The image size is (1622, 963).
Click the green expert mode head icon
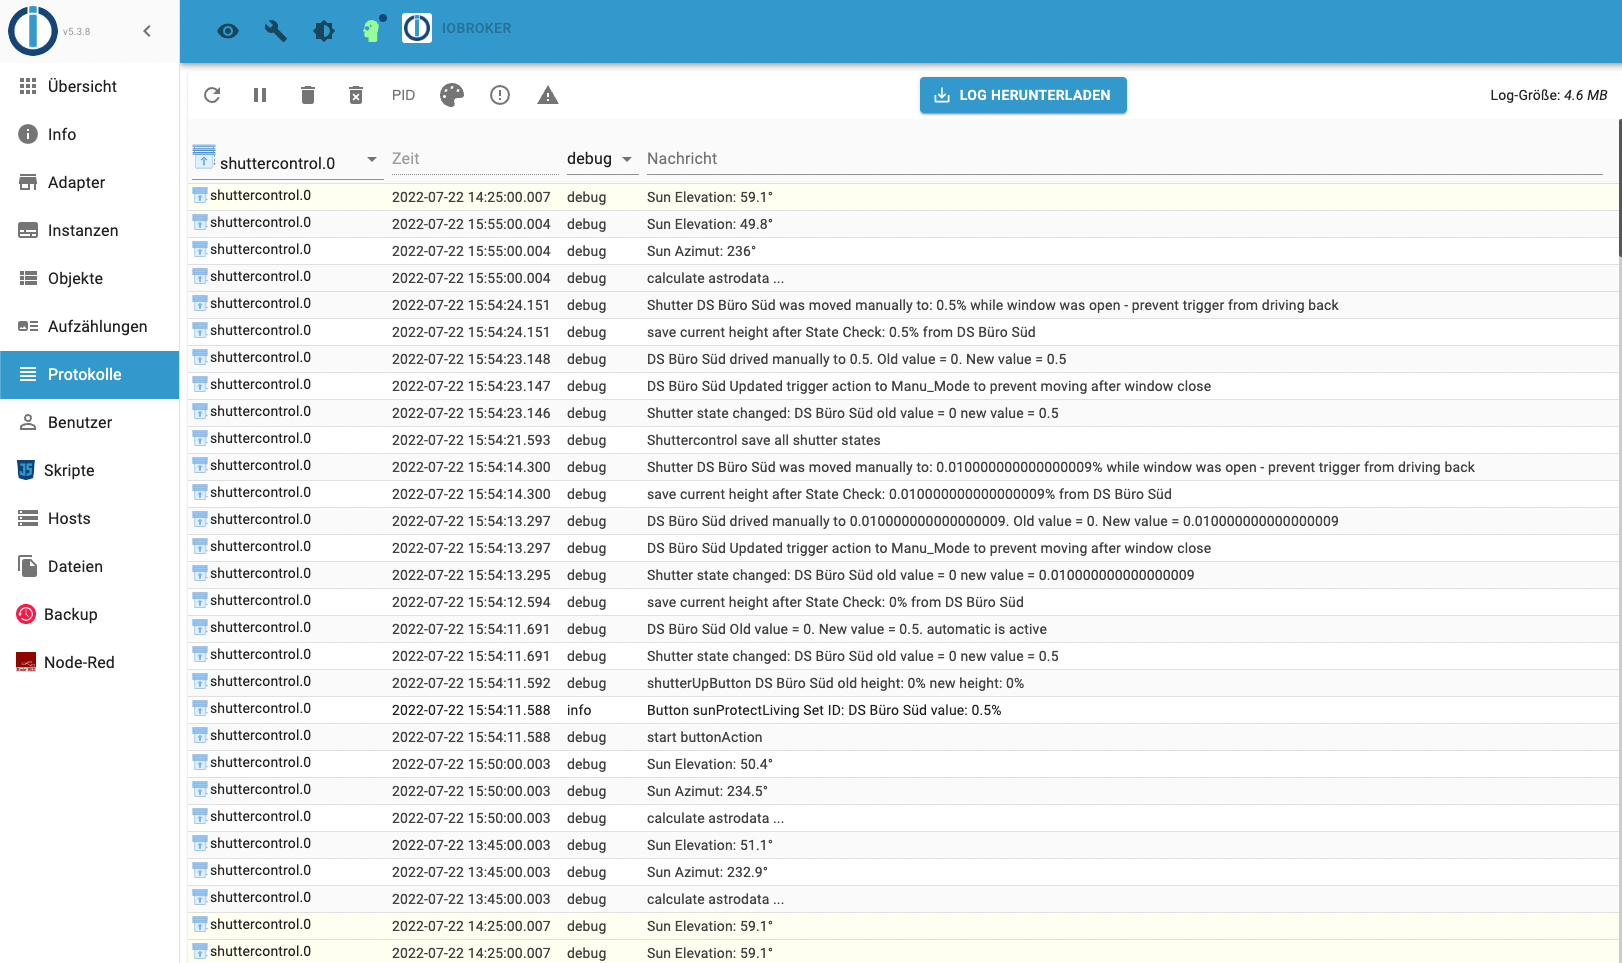pos(372,30)
